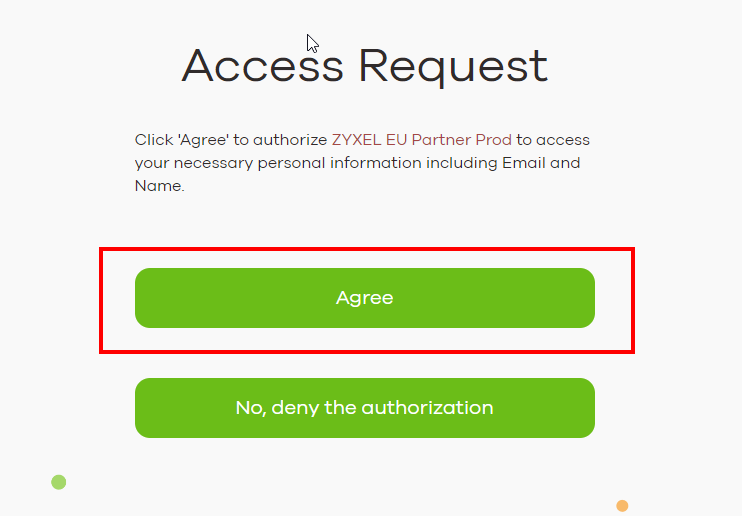Click 'Email and' text in the description
The height and width of the screenshot is (516, 742).
pyautogui.click(x=541, y=163)
